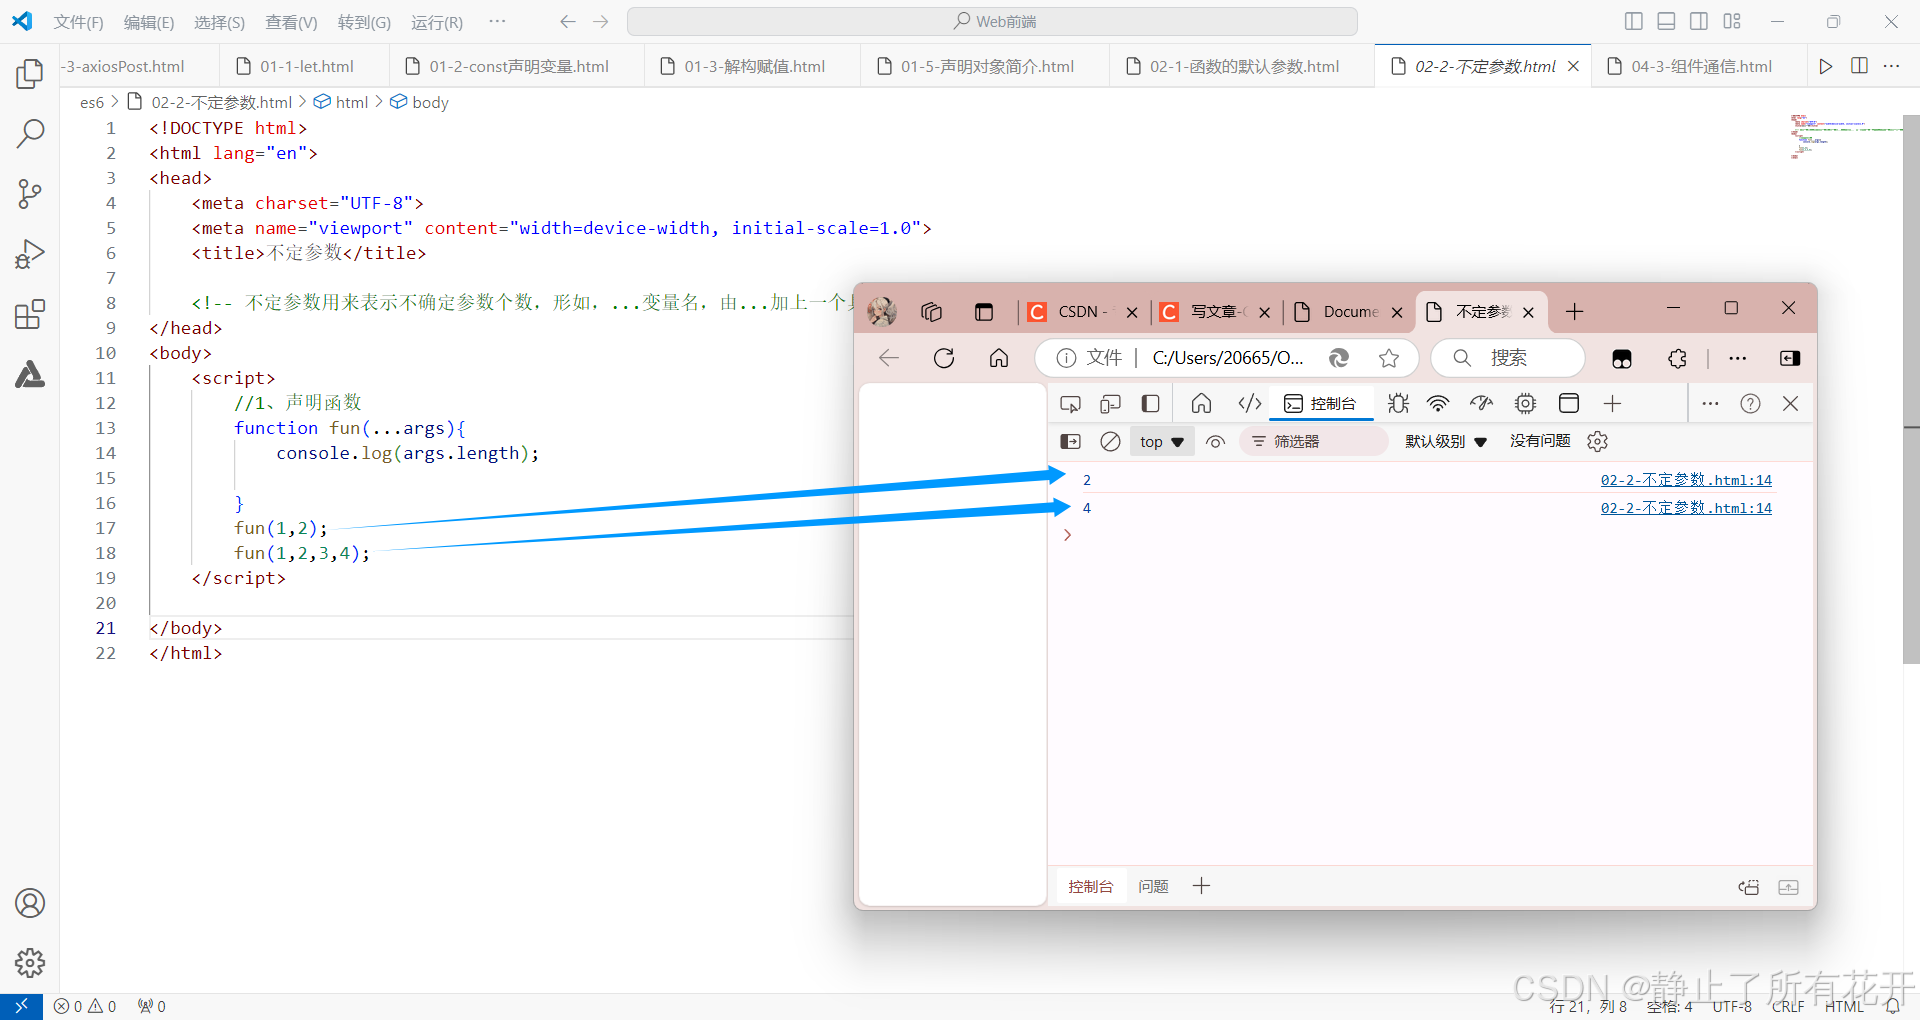The height and width of the screenshot is (1020, 1920).
Task: Open the 运行(R) menu
Action: tap(437, 22)
